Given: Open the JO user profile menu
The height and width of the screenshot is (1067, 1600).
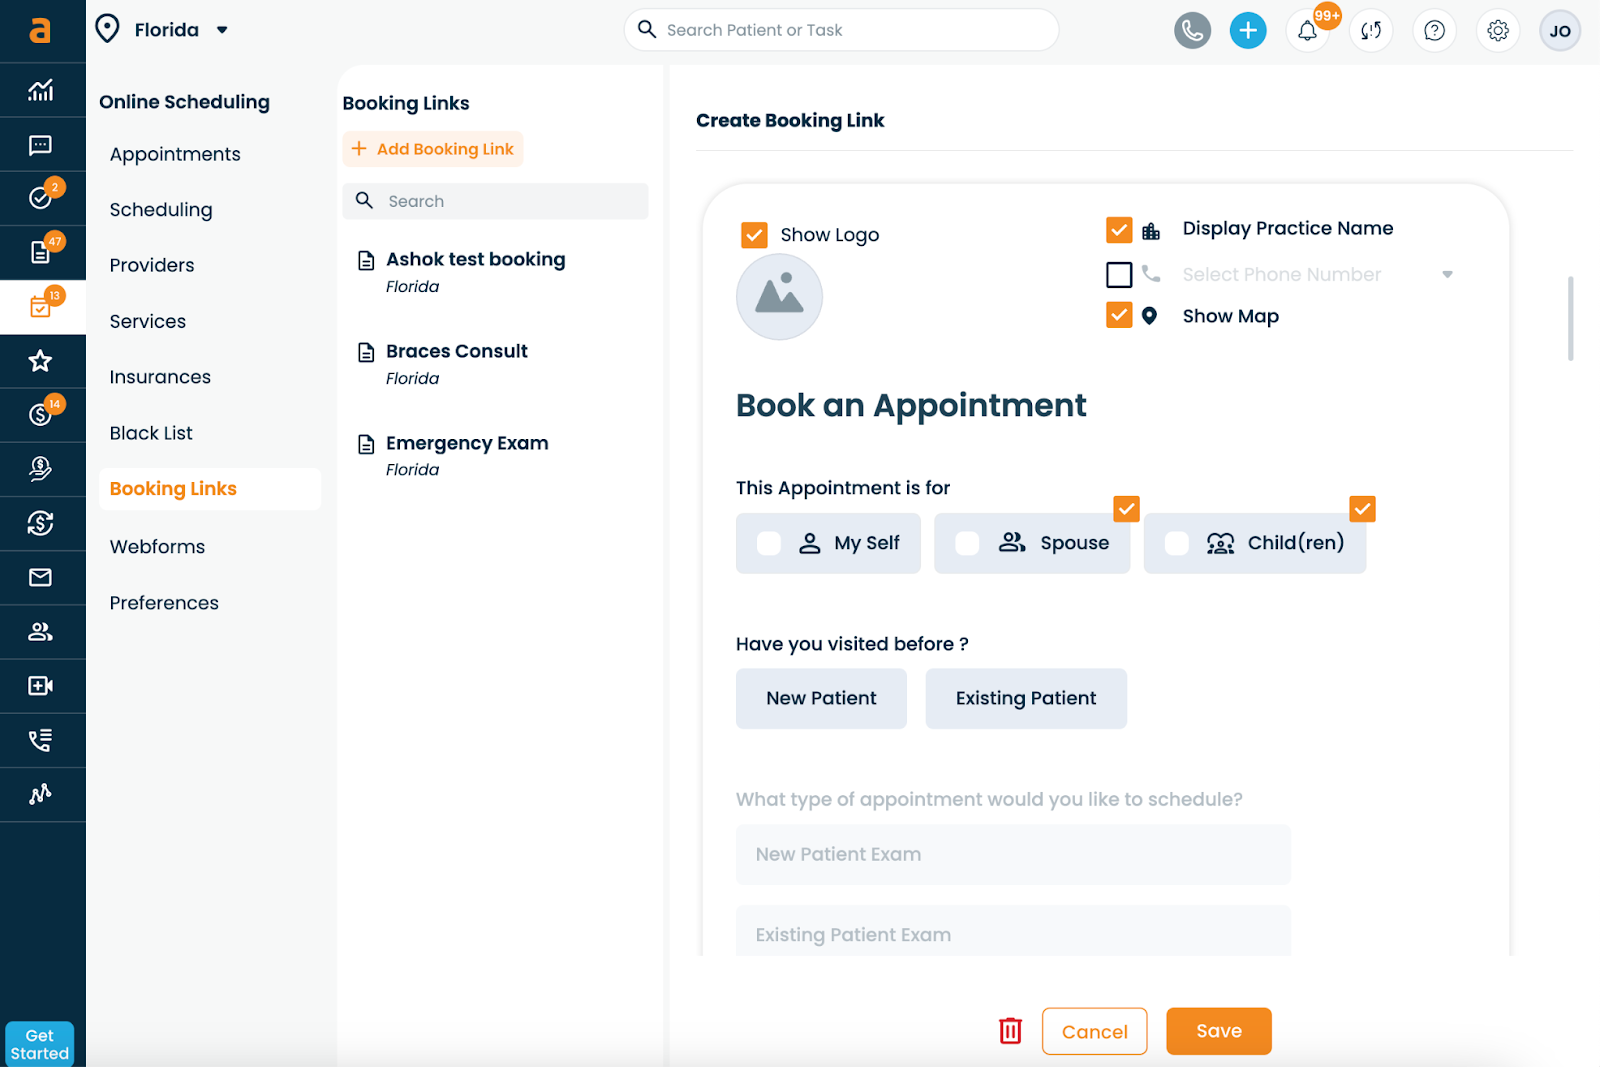Looking at the screenshot, I should [x=1559, y=31].
